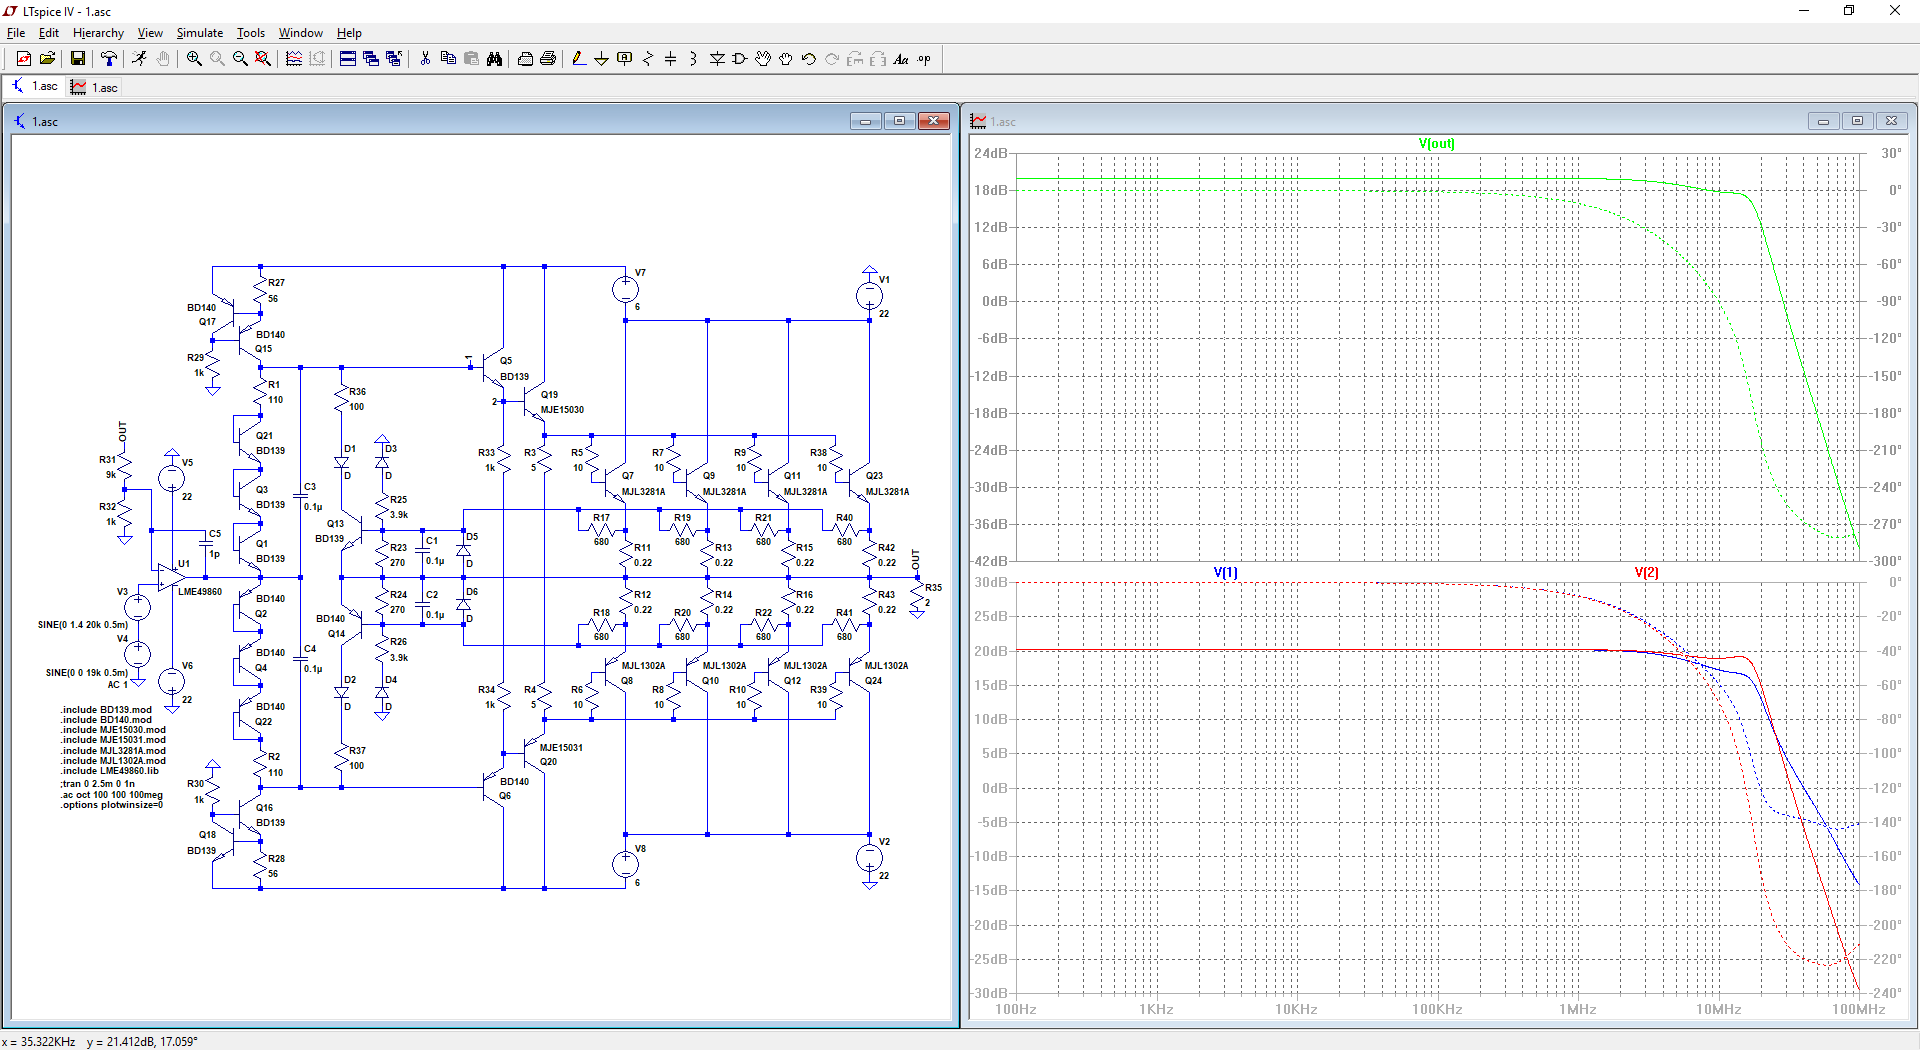This screenshot has height=1050, width=1920.
Task: Open the View menu
Action: [x=150, y=33]
